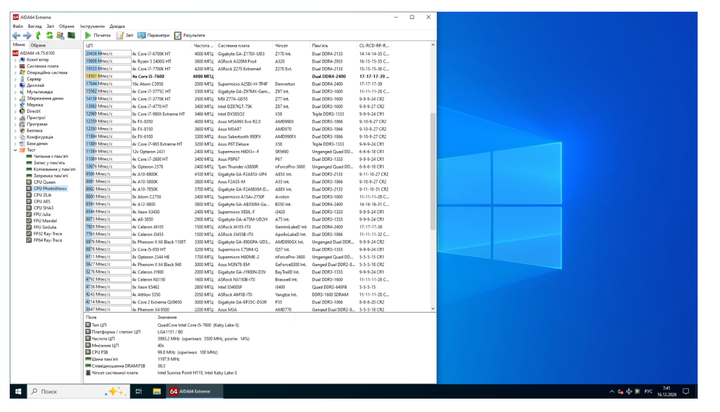This screenshot has width=720, height=412.
Task: Select the 4x Ryzen 5 2400G HT row
Action: point(237,61)
